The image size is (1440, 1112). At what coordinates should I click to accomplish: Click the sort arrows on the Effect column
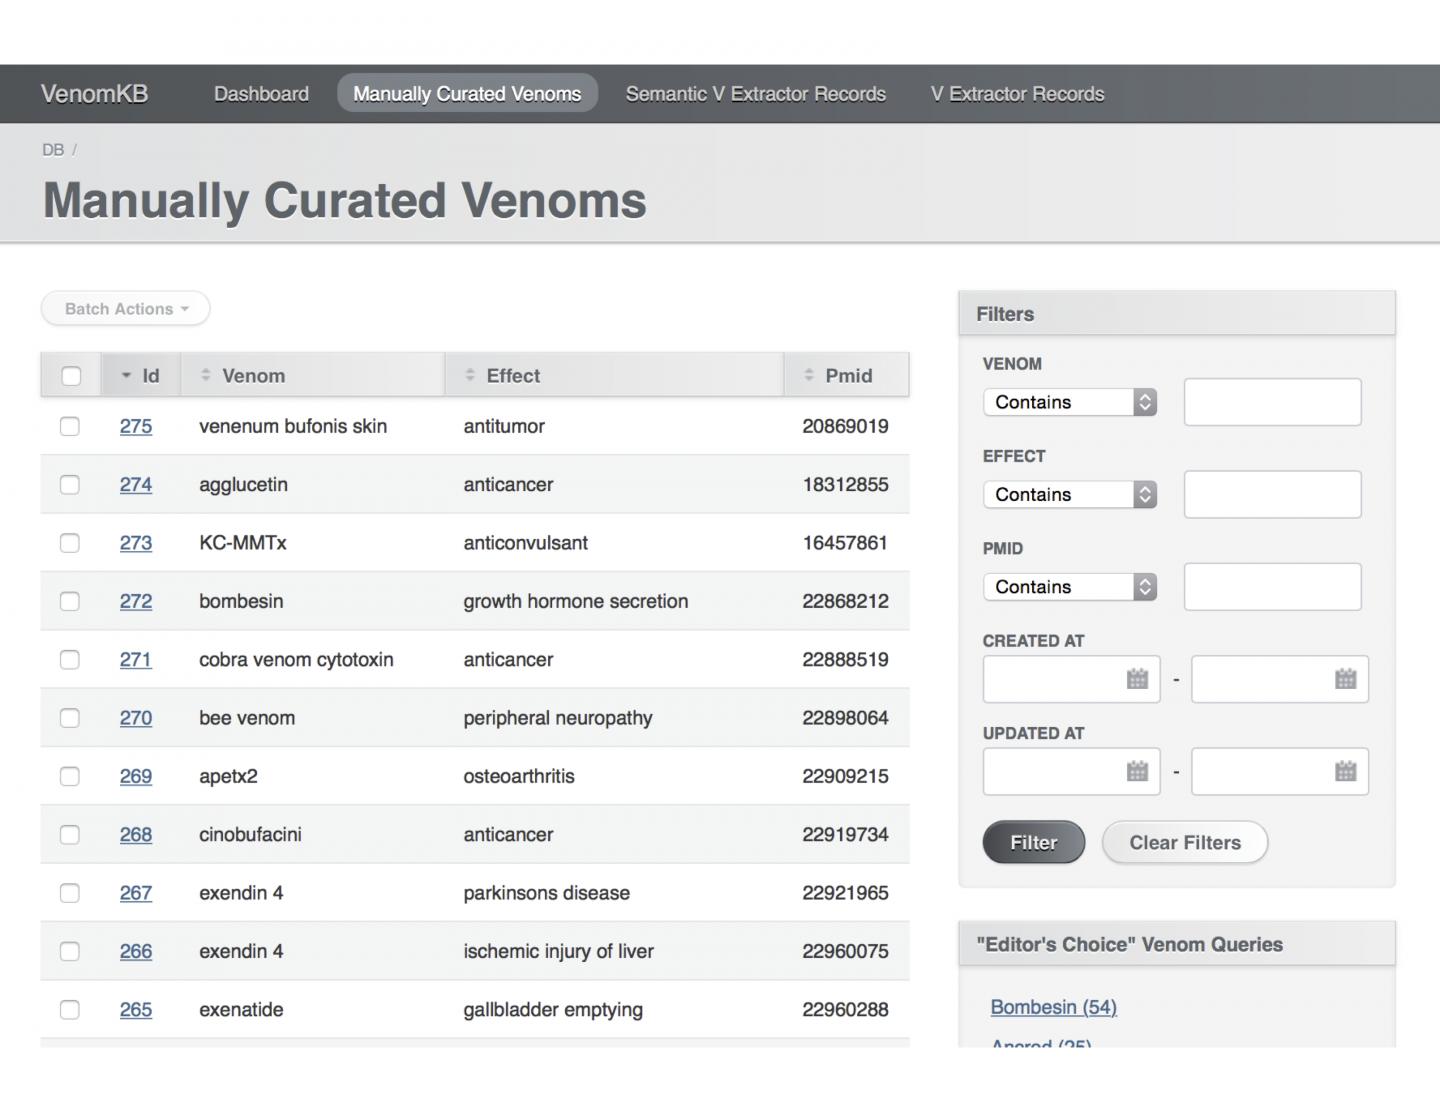(469, 375)
